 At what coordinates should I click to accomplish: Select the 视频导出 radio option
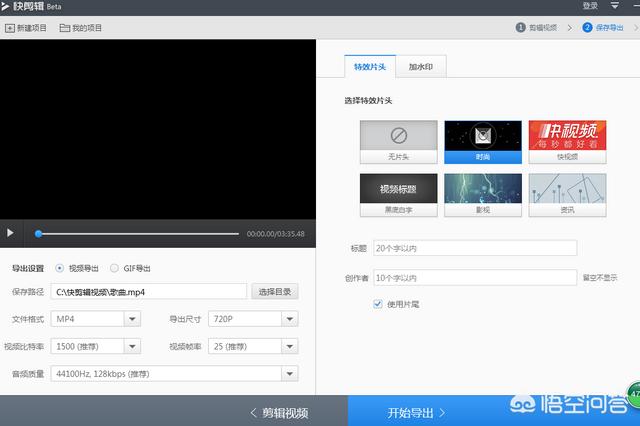(60, 268)
